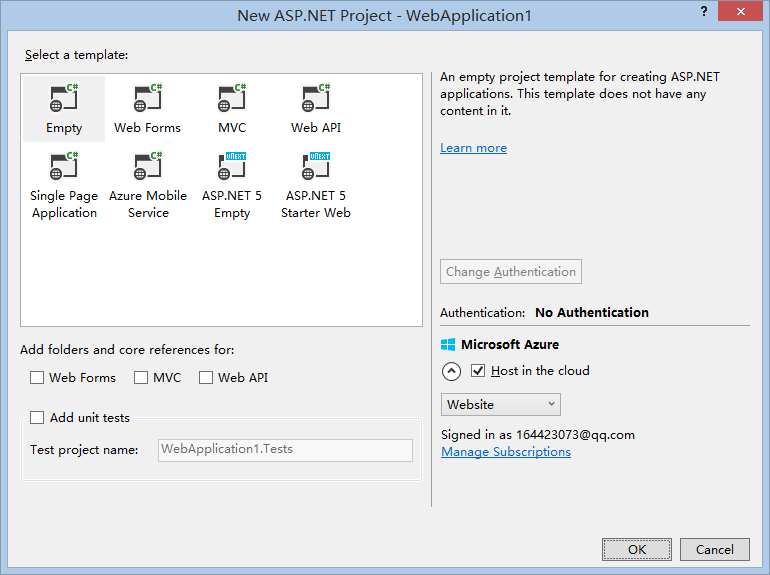This screenshot has width=770, height=575.
Task: Click the dialog title bar text
Action: [385, 16]
